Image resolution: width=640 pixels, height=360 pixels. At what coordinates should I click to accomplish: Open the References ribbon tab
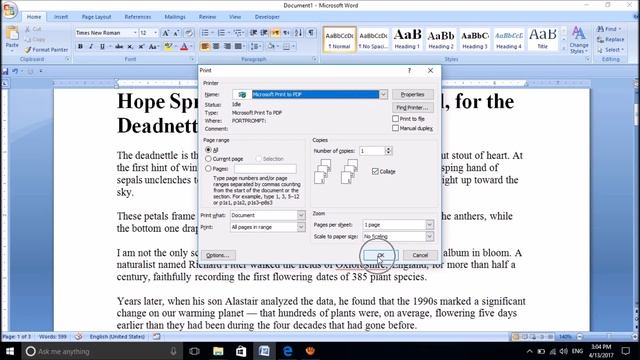[138, 17]
